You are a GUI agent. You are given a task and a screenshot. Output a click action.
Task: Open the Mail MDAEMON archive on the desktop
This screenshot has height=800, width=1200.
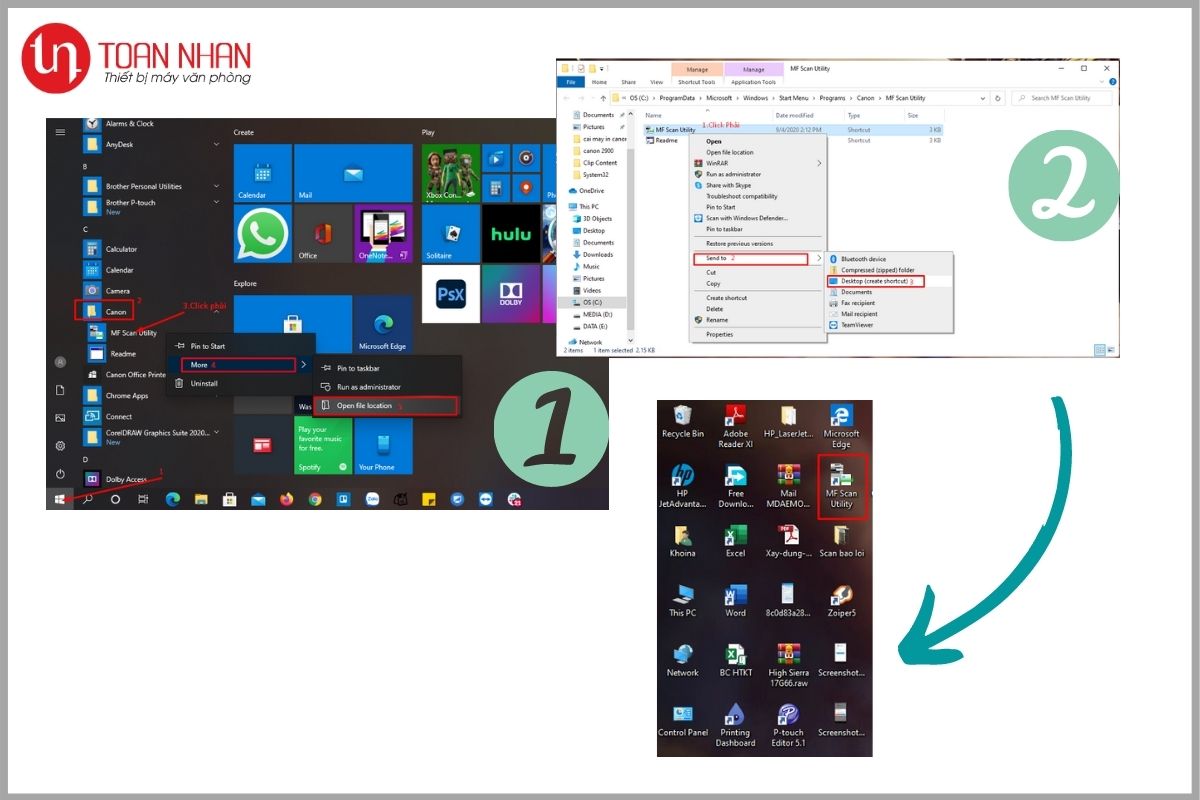pyautogui.click(x=788, y=485)
